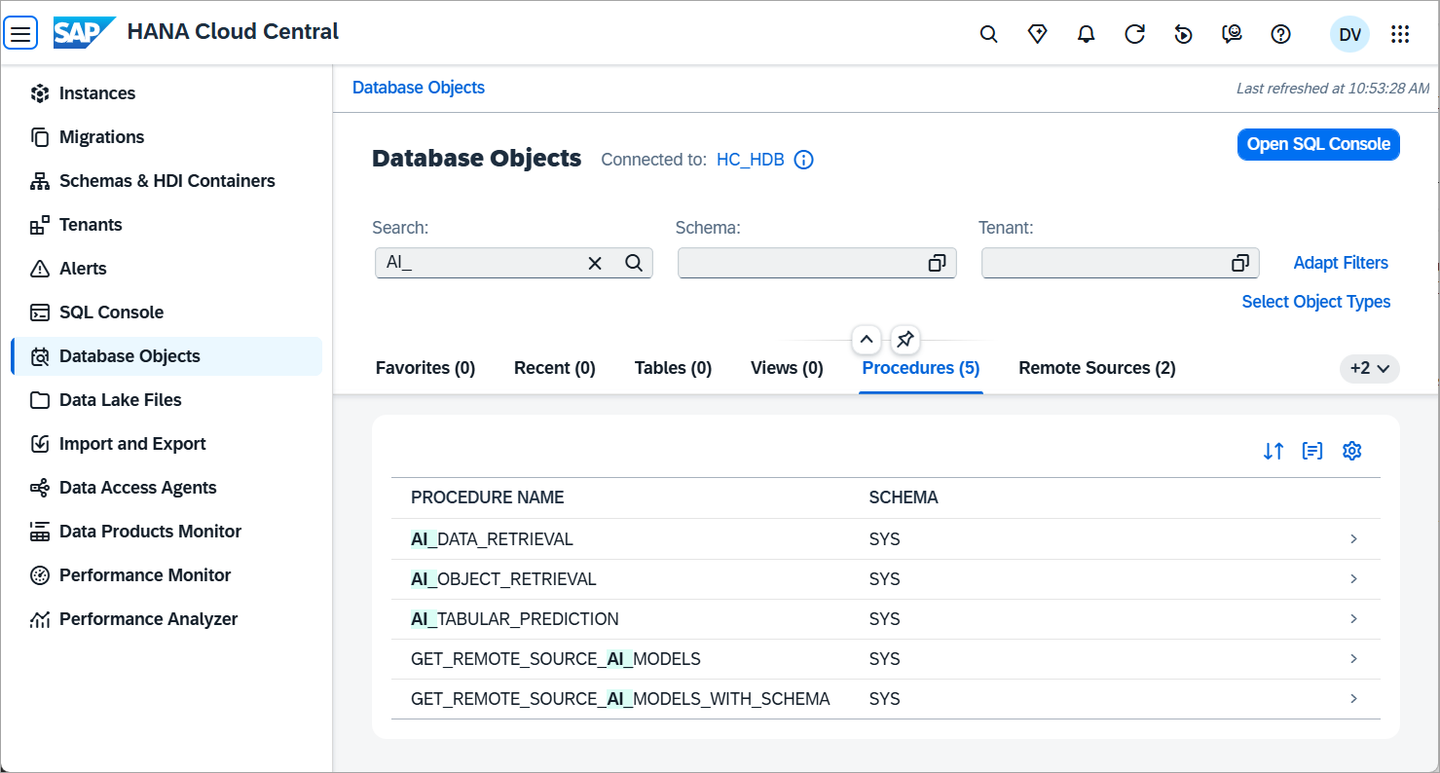Screen dimensions: 1440x773
Task: Click the Open SQL Console button
Action: (x=1318, y=144)
